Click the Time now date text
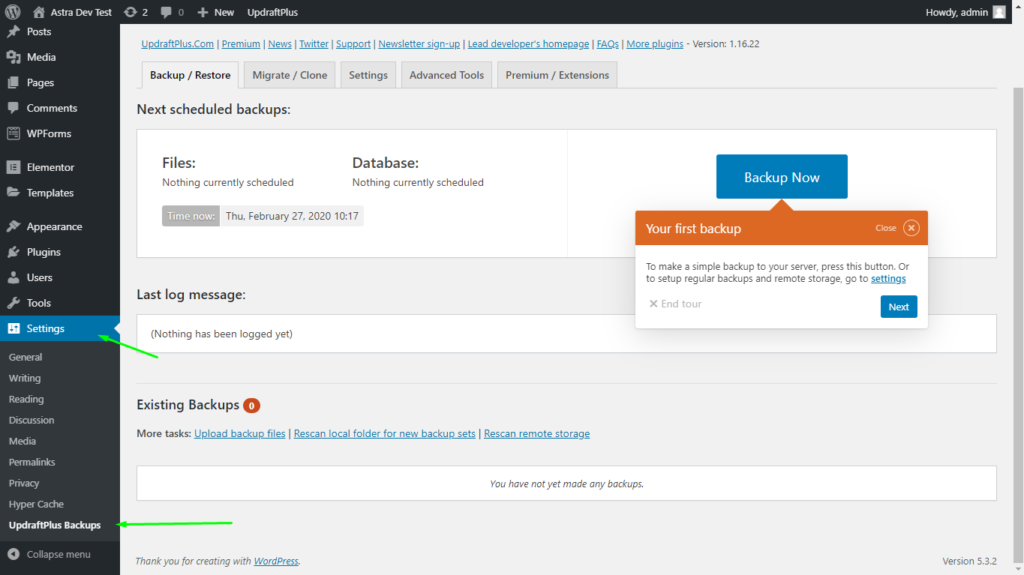The width and height of the screenshot is (1024, 575). [292, 216]
